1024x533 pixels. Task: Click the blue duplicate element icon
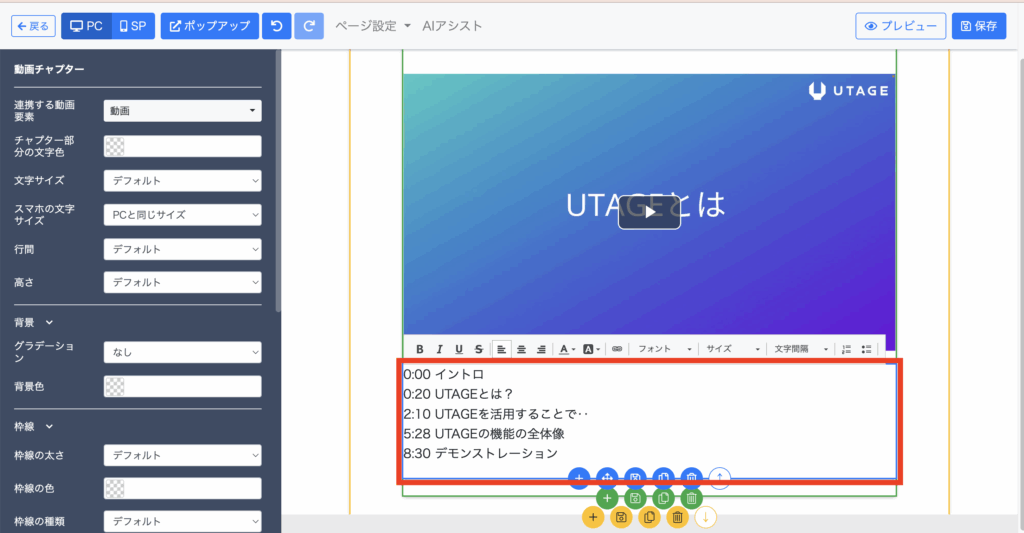tap(664, 478)
